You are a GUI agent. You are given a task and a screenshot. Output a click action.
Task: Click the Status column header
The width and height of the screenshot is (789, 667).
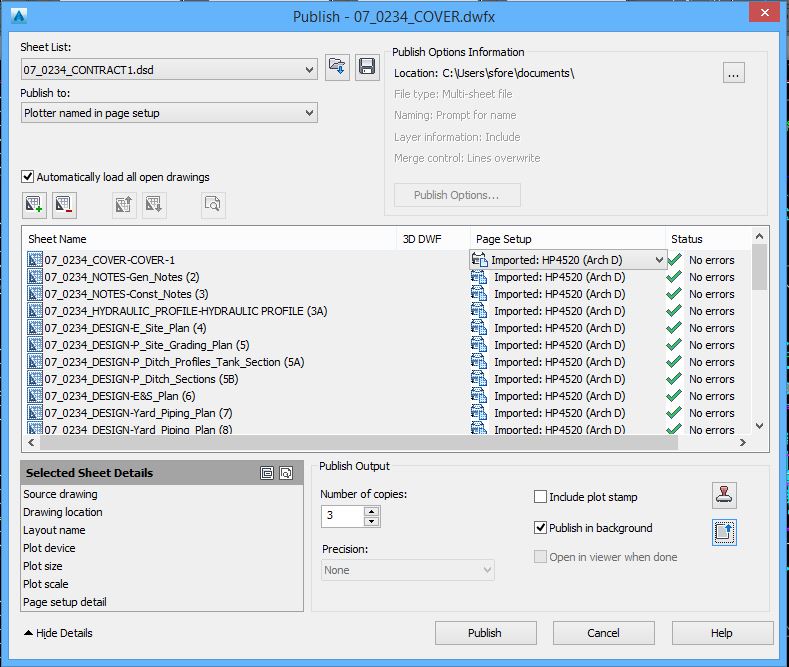click(708, 239)
